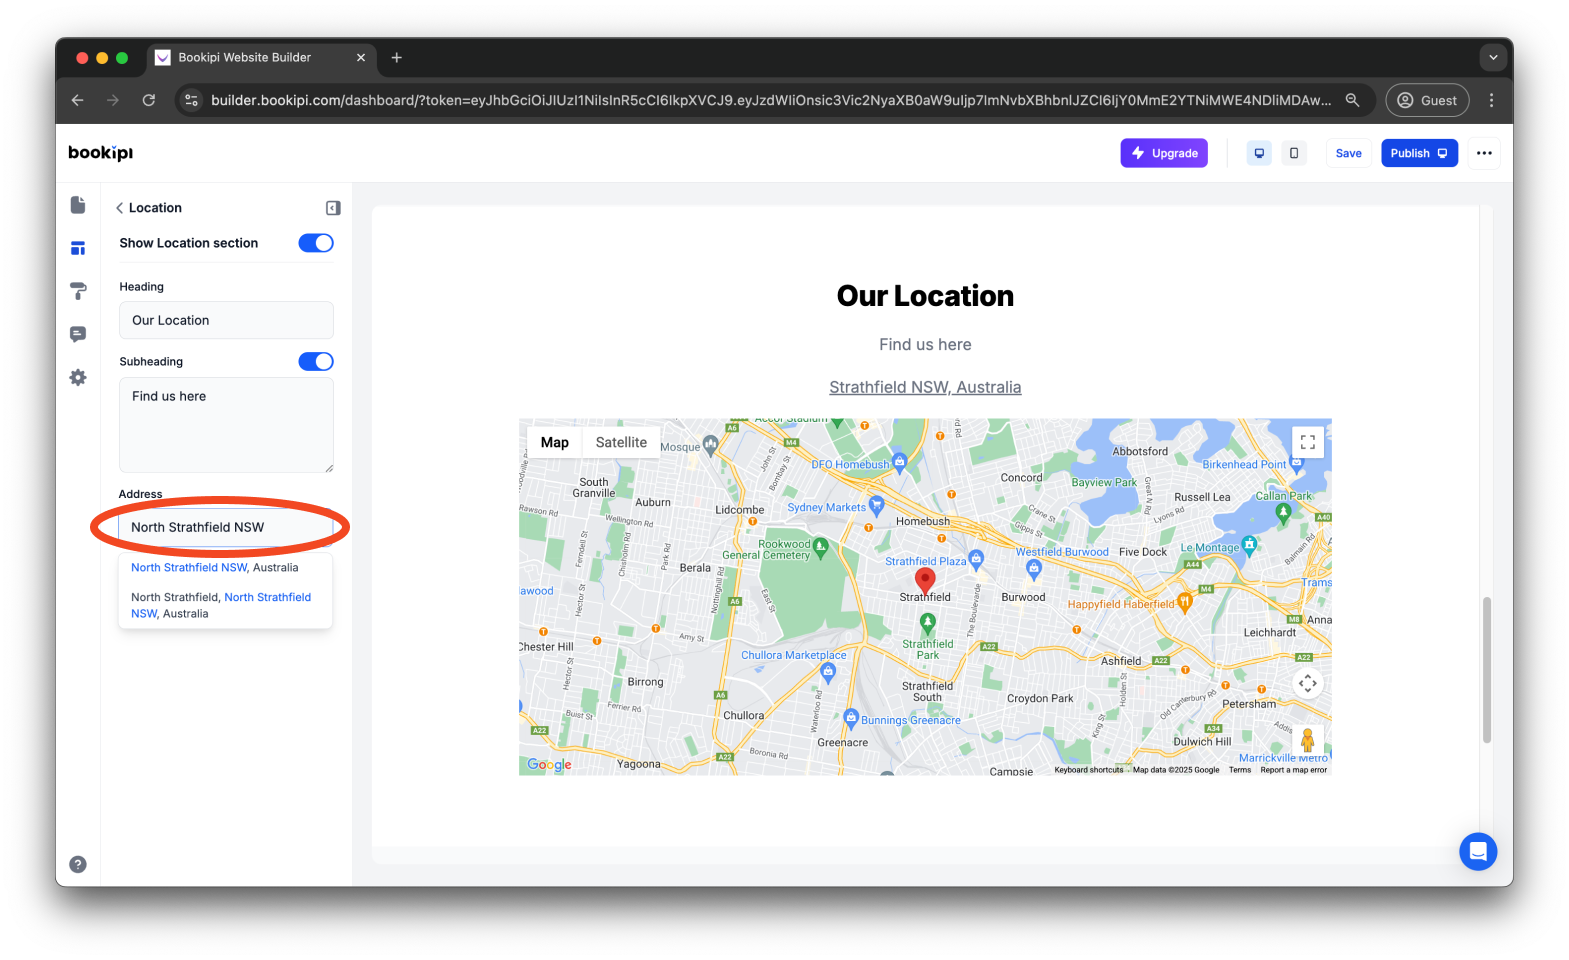
Task: Open a new browser tab
Action: click(x=397, y=57)
